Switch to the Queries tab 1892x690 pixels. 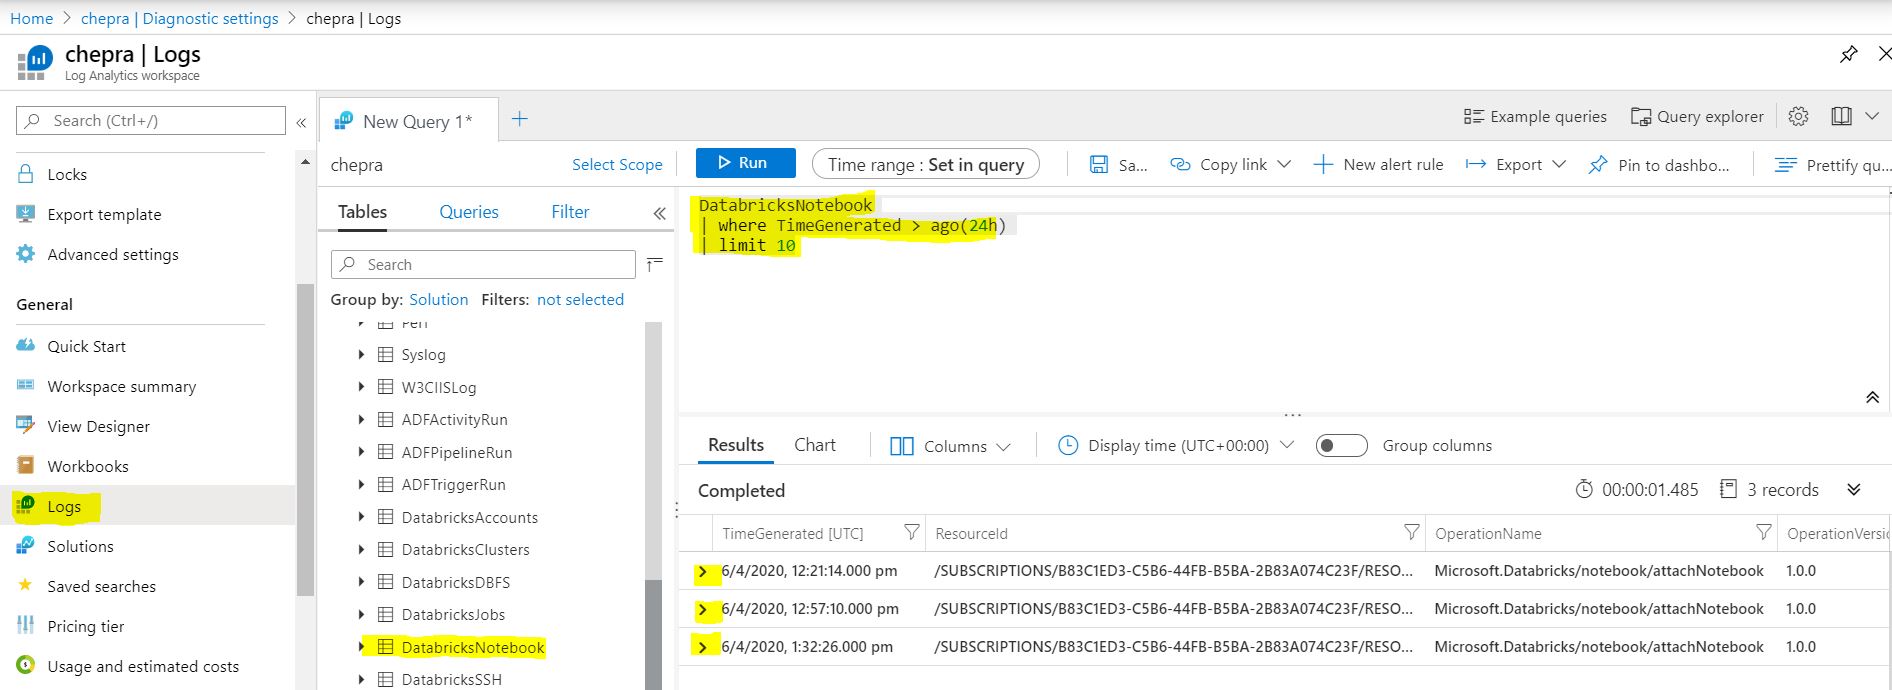point(469,212)
